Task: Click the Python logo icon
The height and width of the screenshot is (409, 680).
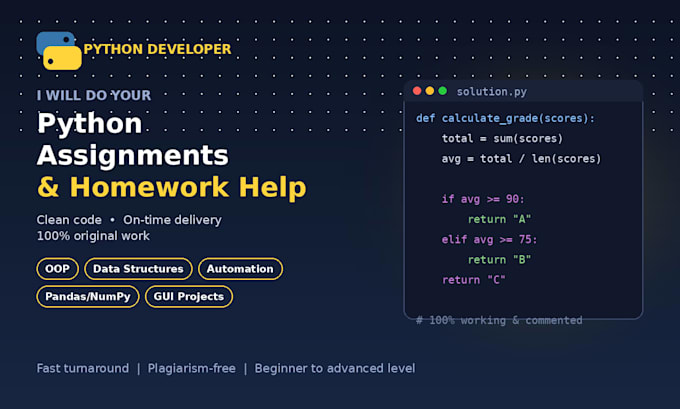Action: [x=59, y=51]
